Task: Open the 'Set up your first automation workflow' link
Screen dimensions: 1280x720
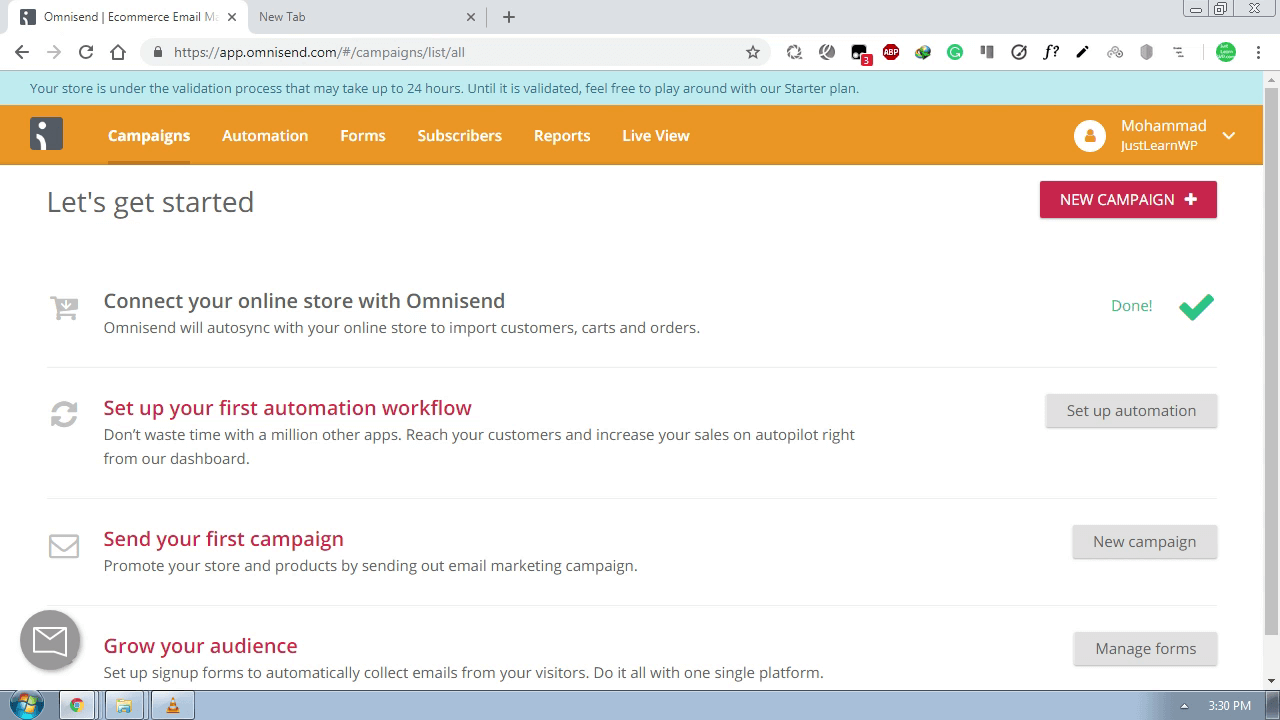Action: click(287, 408)
